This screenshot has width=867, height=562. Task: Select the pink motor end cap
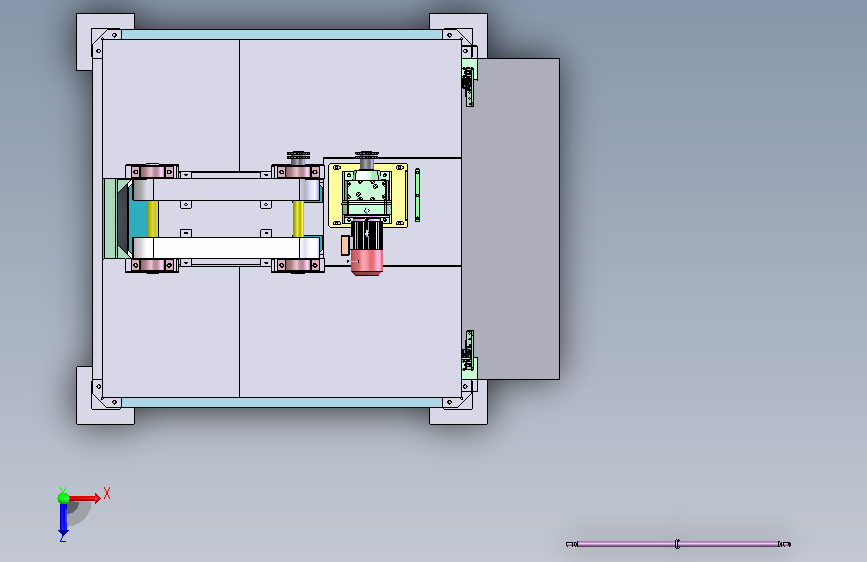click(x=367, y=262)
